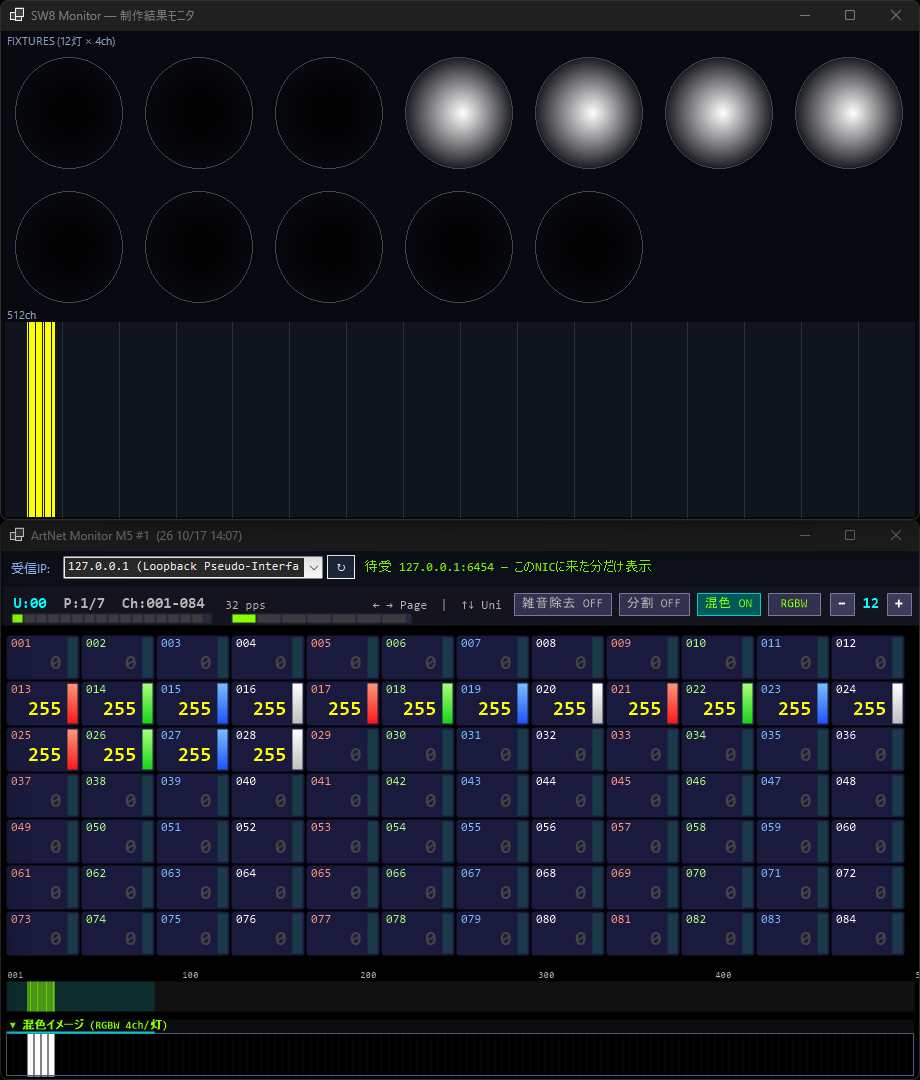The height and width of the screenshot is (1080, 920).
Task: Click the Page arrows label
Action: tap(399, 605)
